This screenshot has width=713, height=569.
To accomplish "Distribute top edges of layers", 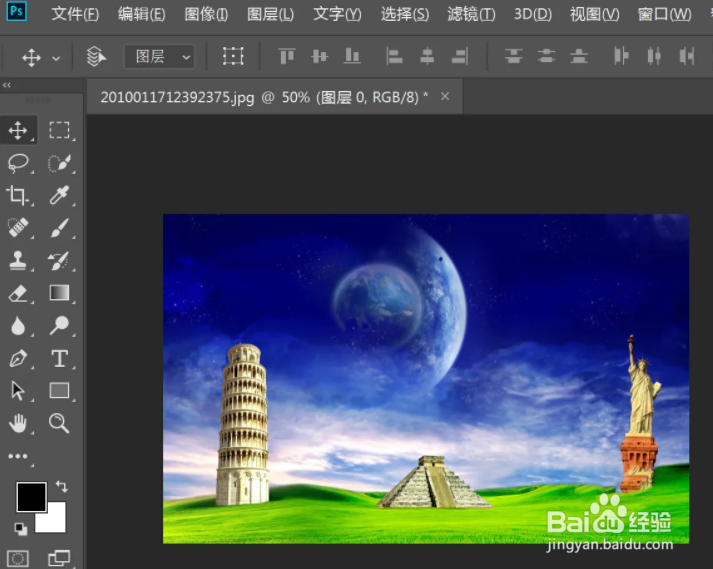I will click(x=514, y=56).
